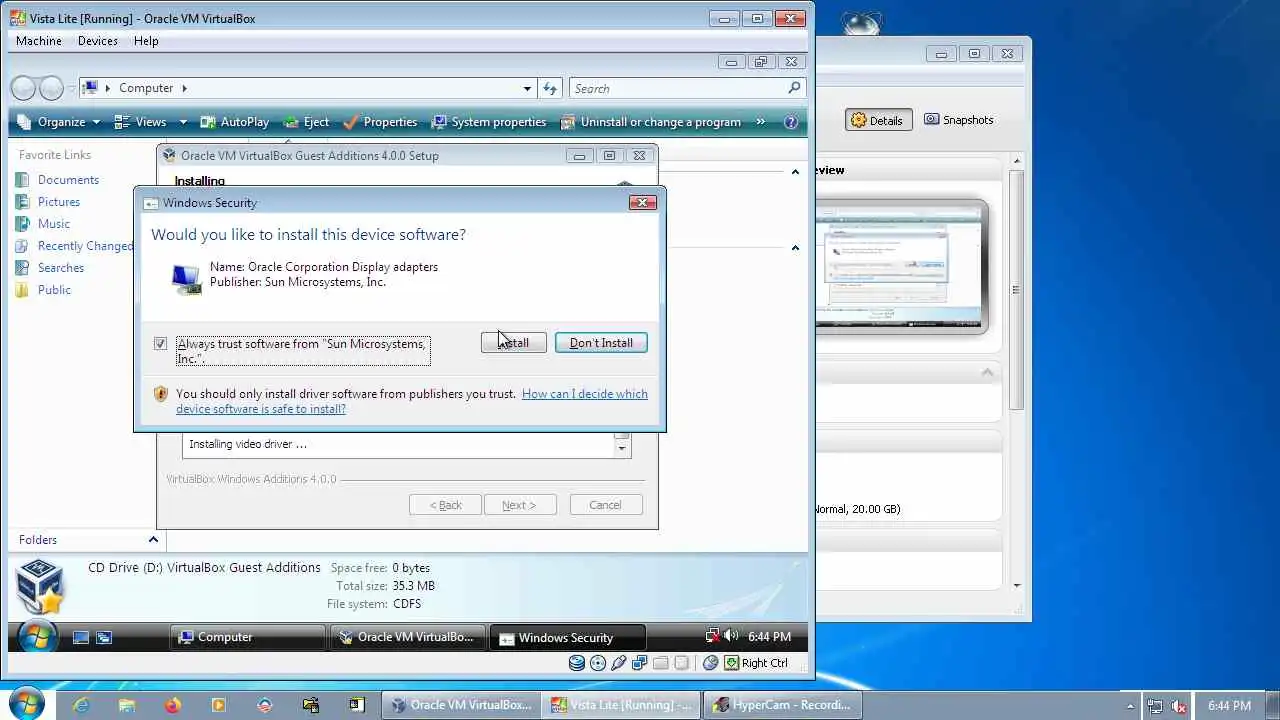Screen dimensions: 1280x720
Task: Open Windows Media Player from host taskbar
Action: coord(219,705)
